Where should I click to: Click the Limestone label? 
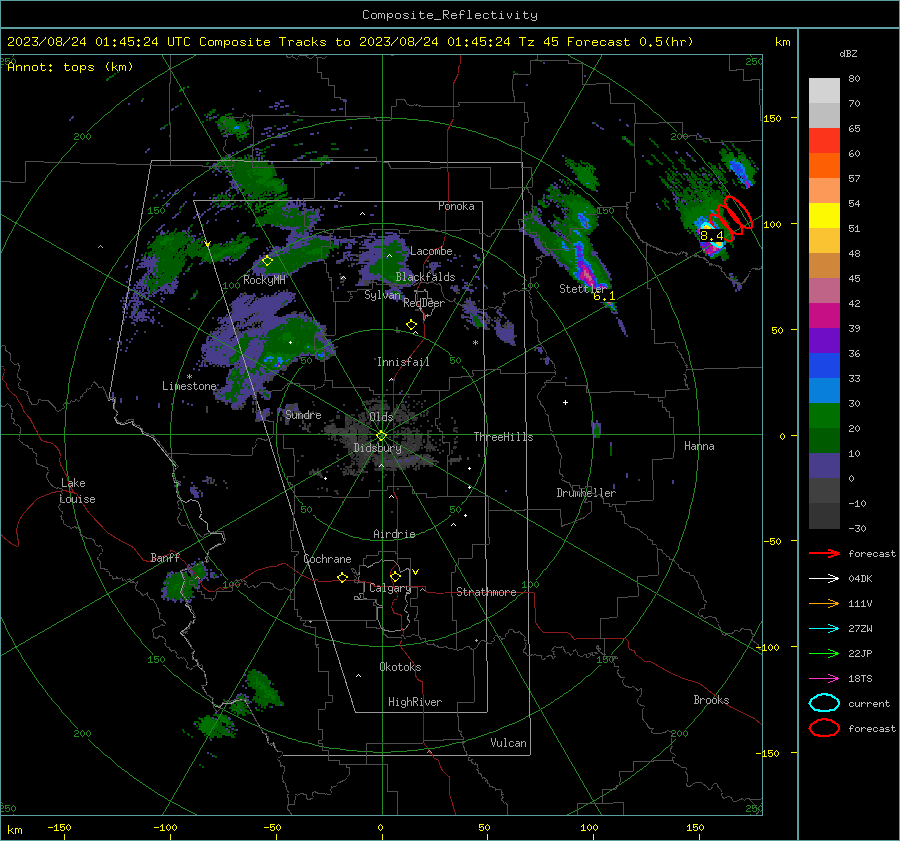[189, 386]
